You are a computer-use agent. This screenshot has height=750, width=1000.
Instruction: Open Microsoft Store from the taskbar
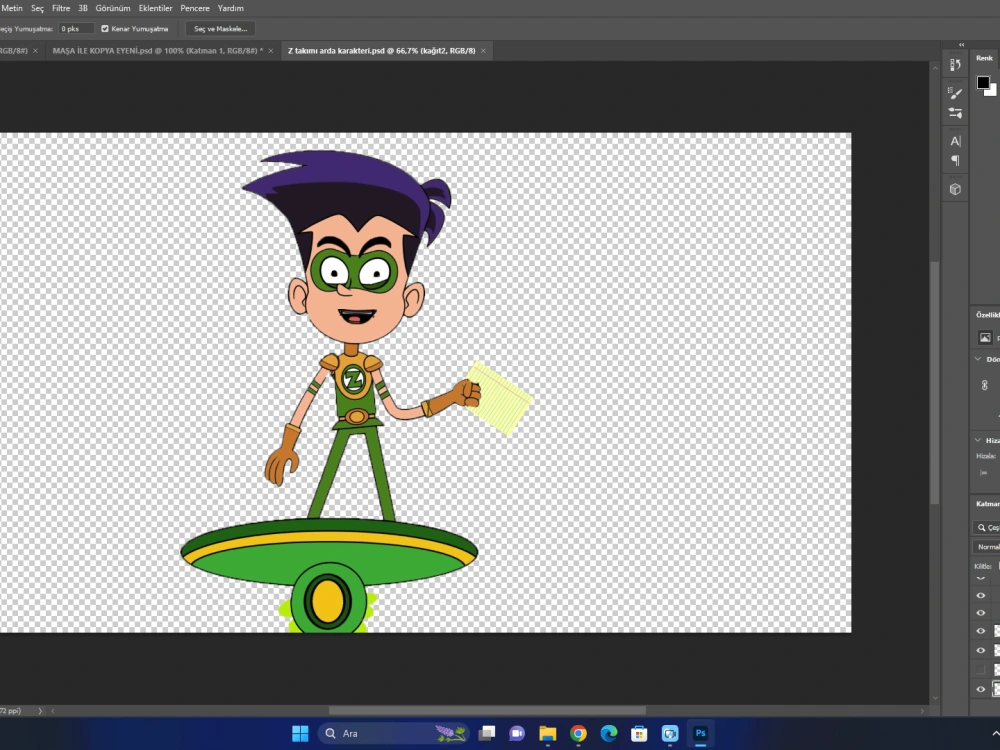pos(639,733)
